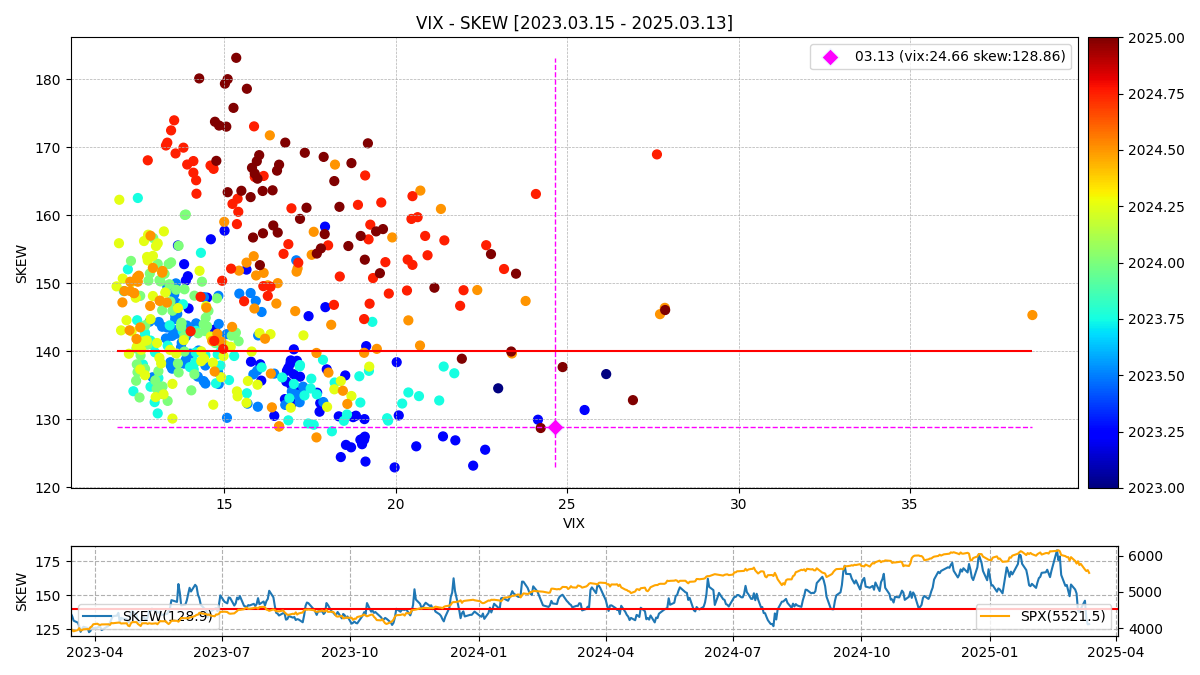The height and width of the screenshot is (675, 1200).
Task: Select the orange outlier point at far right
Action: (x=1032, y=315)
